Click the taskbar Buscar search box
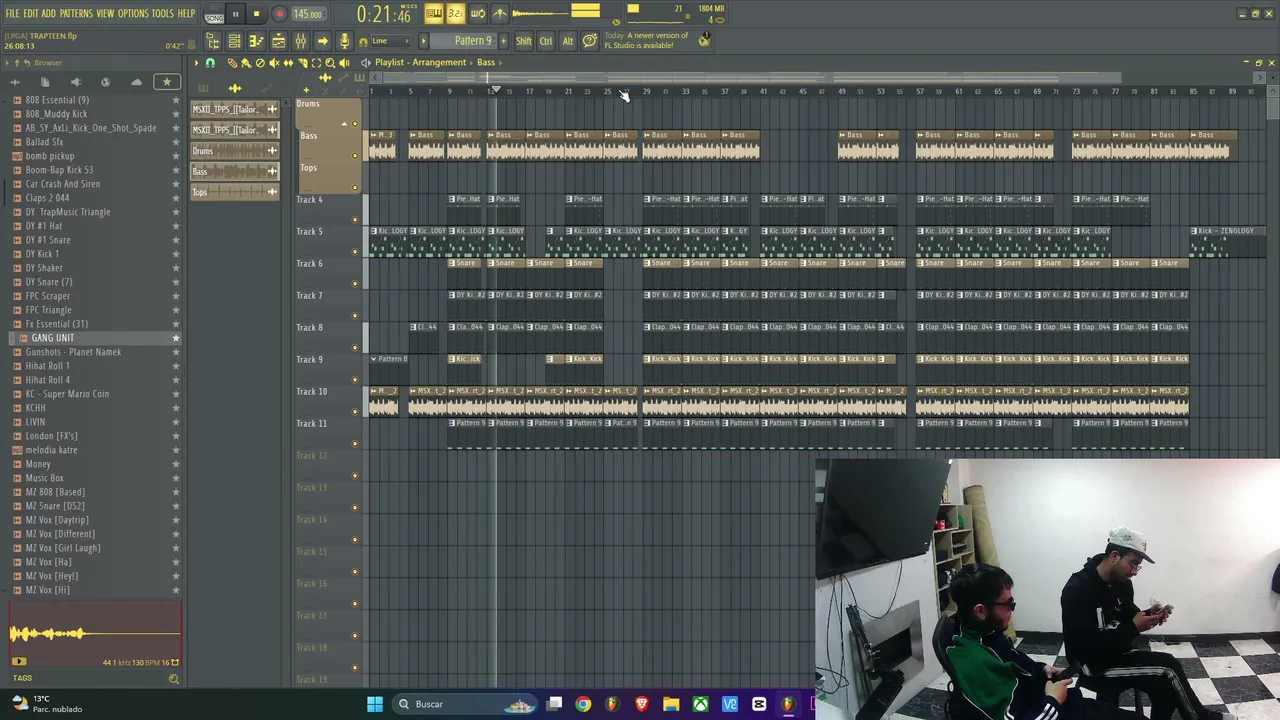1280x720 pixels. click(x=465, y=704)
